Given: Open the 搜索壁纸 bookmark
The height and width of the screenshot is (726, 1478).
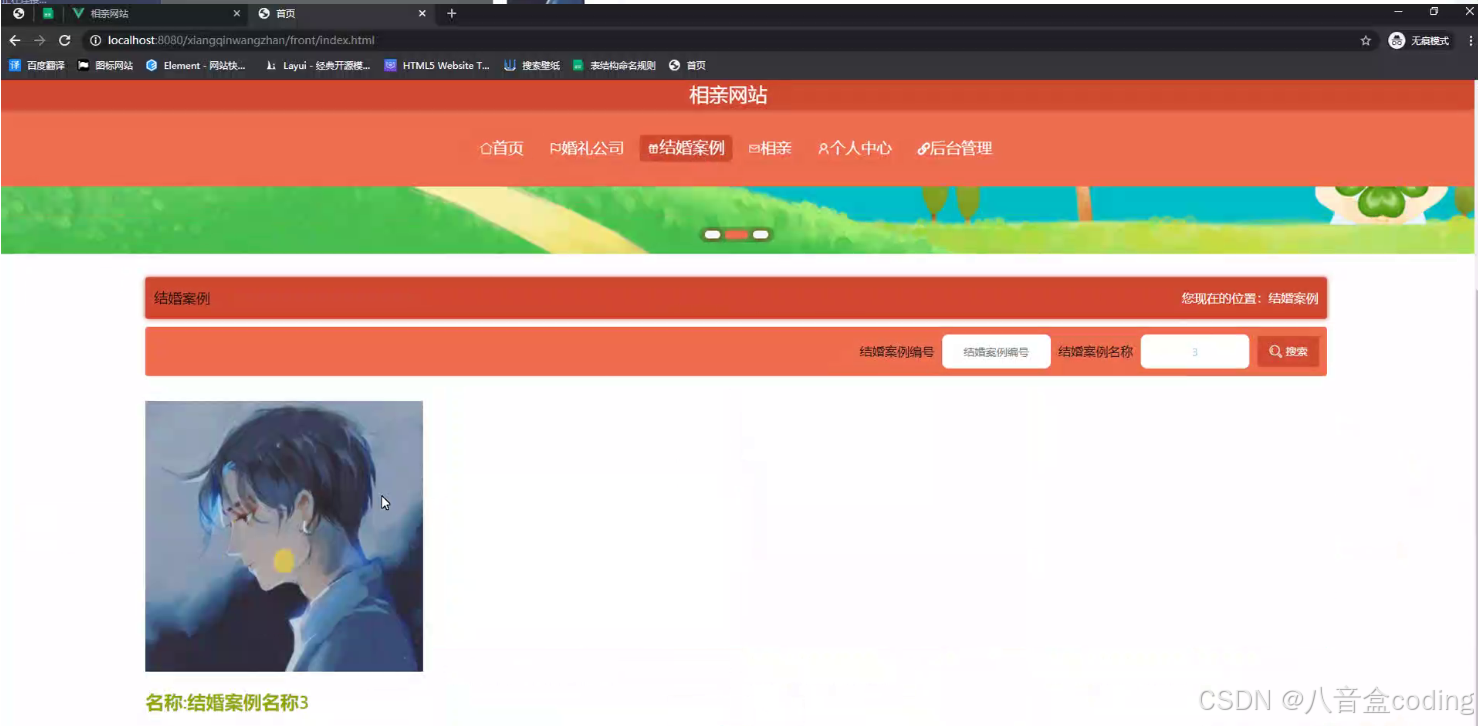Looking at the screenshot, I should [532, 66].
